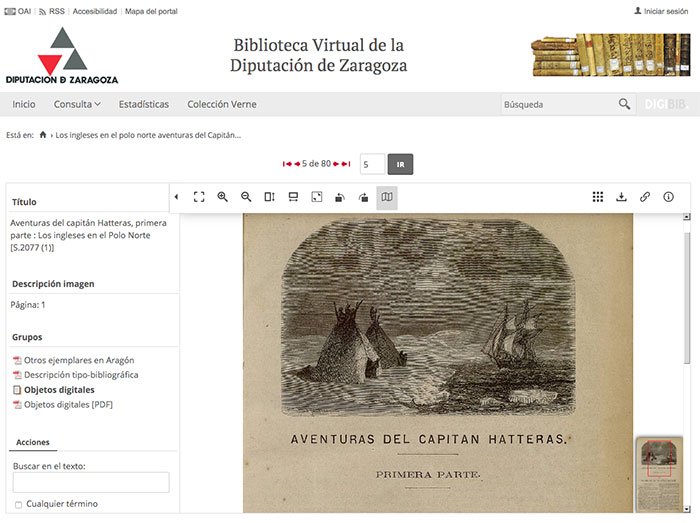Image resolution: width=700 pixels, height=523 pixels.
Task: Open Mapa del portal link
Action: pos(151,11)
